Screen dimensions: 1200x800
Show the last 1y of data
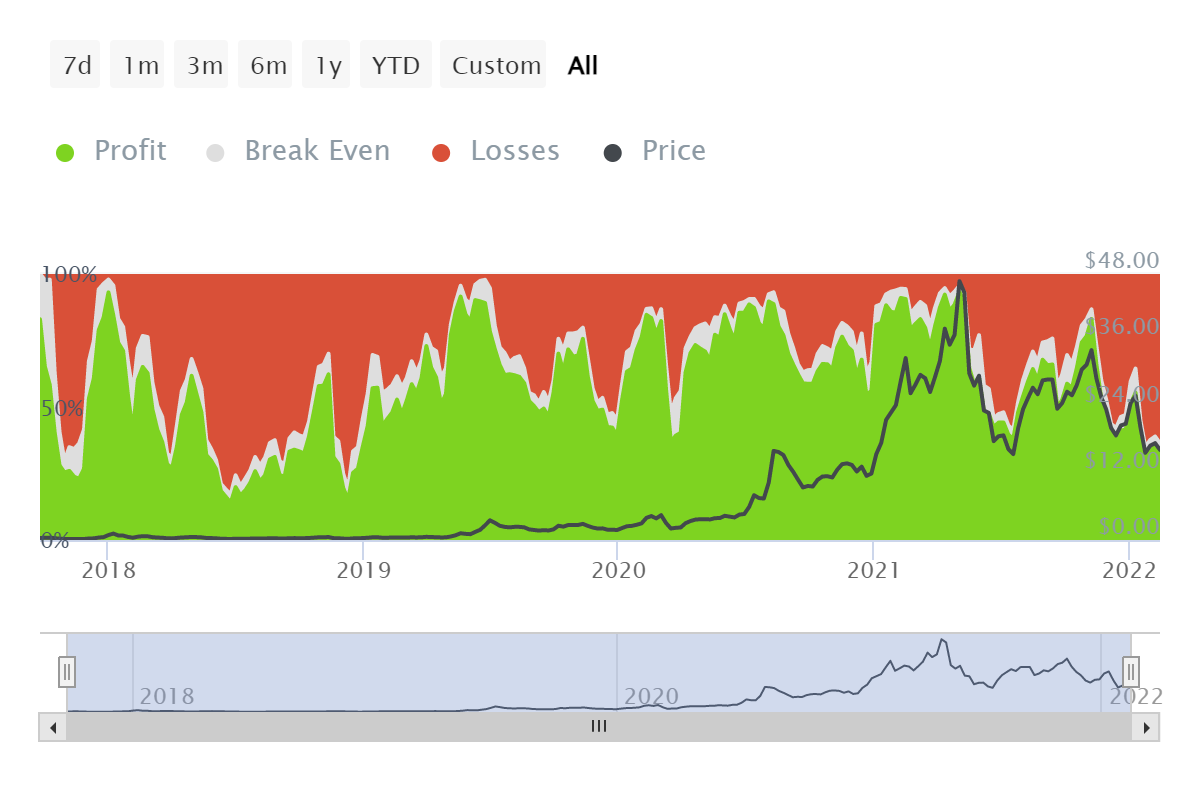(x=329, y=66)
